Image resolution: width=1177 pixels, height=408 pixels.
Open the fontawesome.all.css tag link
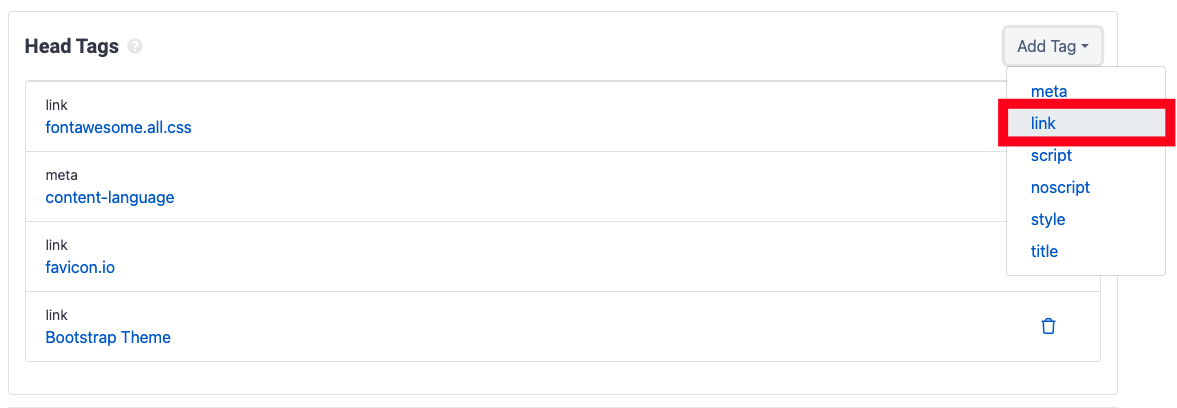pos(119,128)
